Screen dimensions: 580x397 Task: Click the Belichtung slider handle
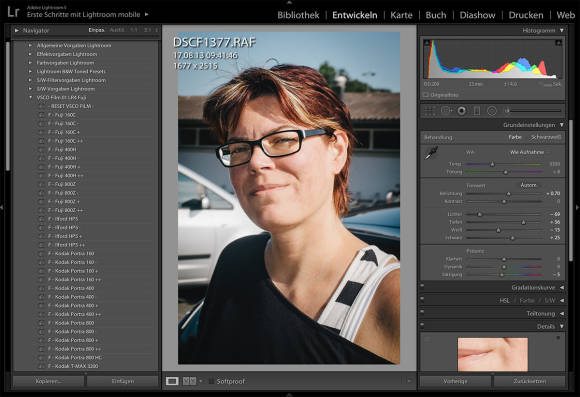point(508,194)
